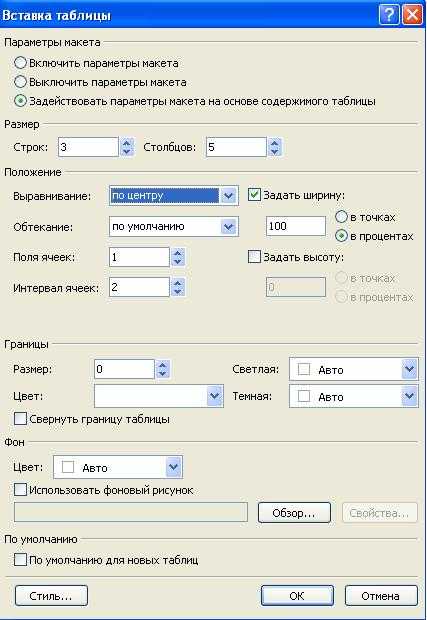Open the Обтекание wrapping dropdown

229,227
